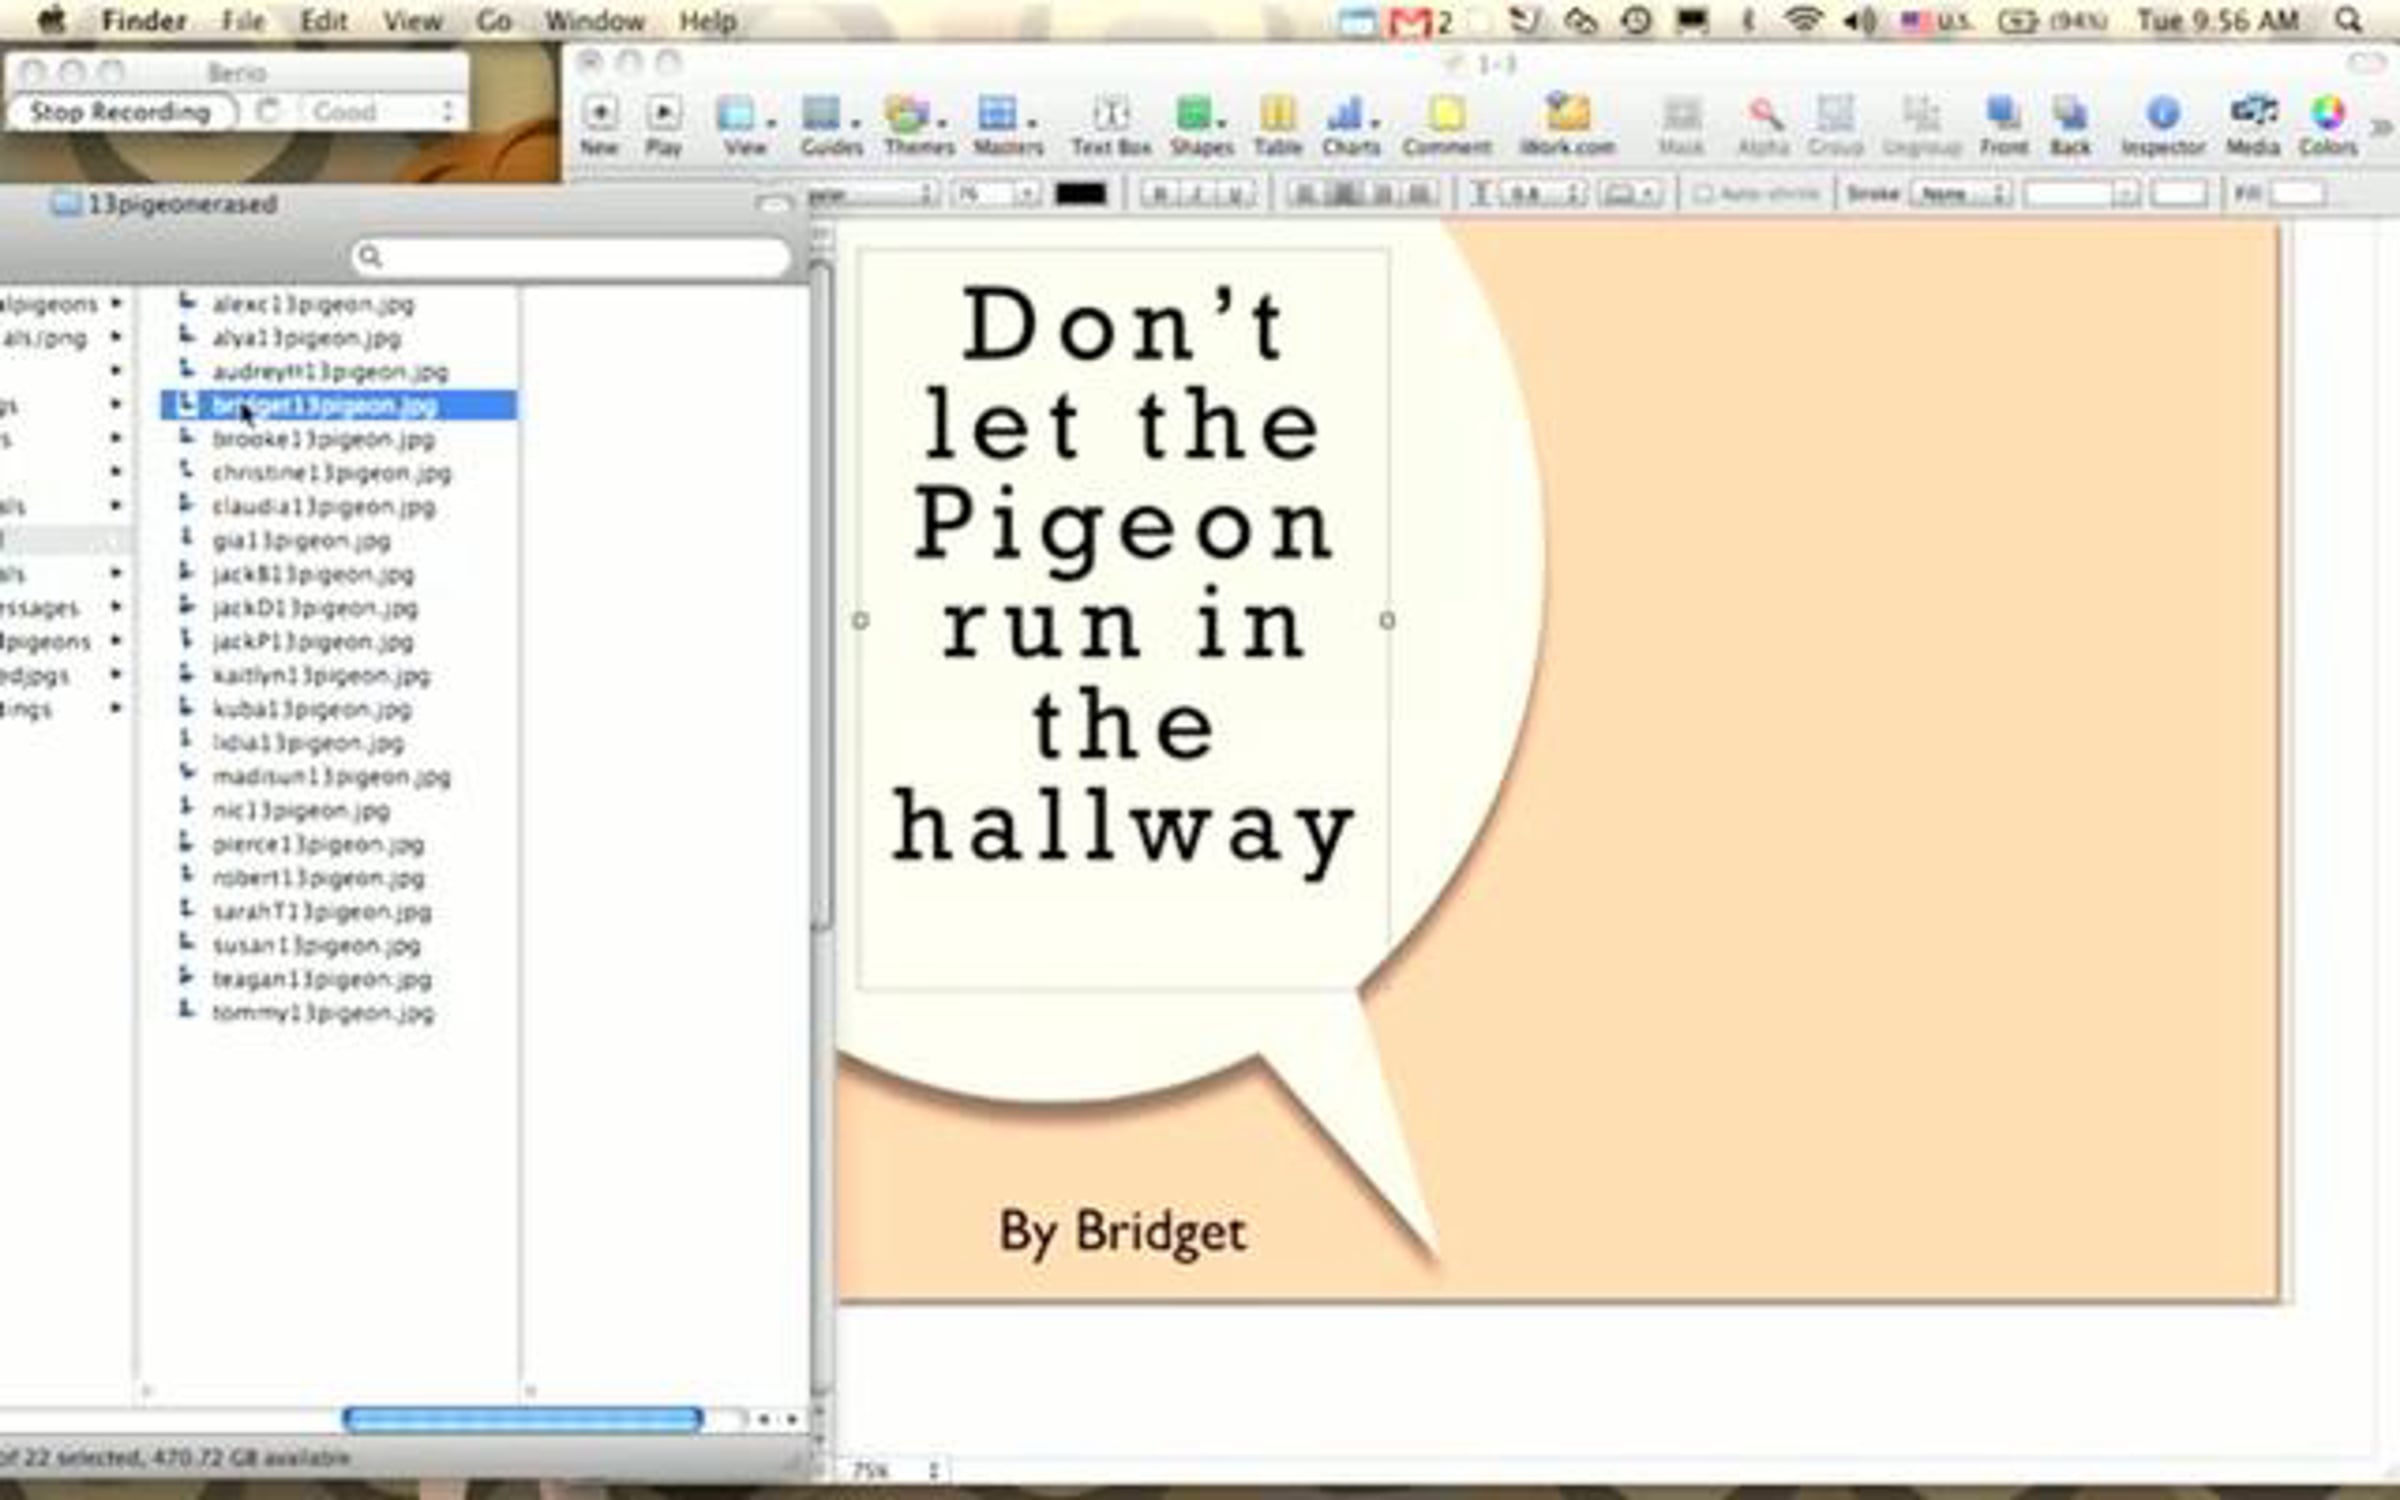Open the Window menu
The image size is (2400, 1500).
pyautogui.click(x=595, y=21)
